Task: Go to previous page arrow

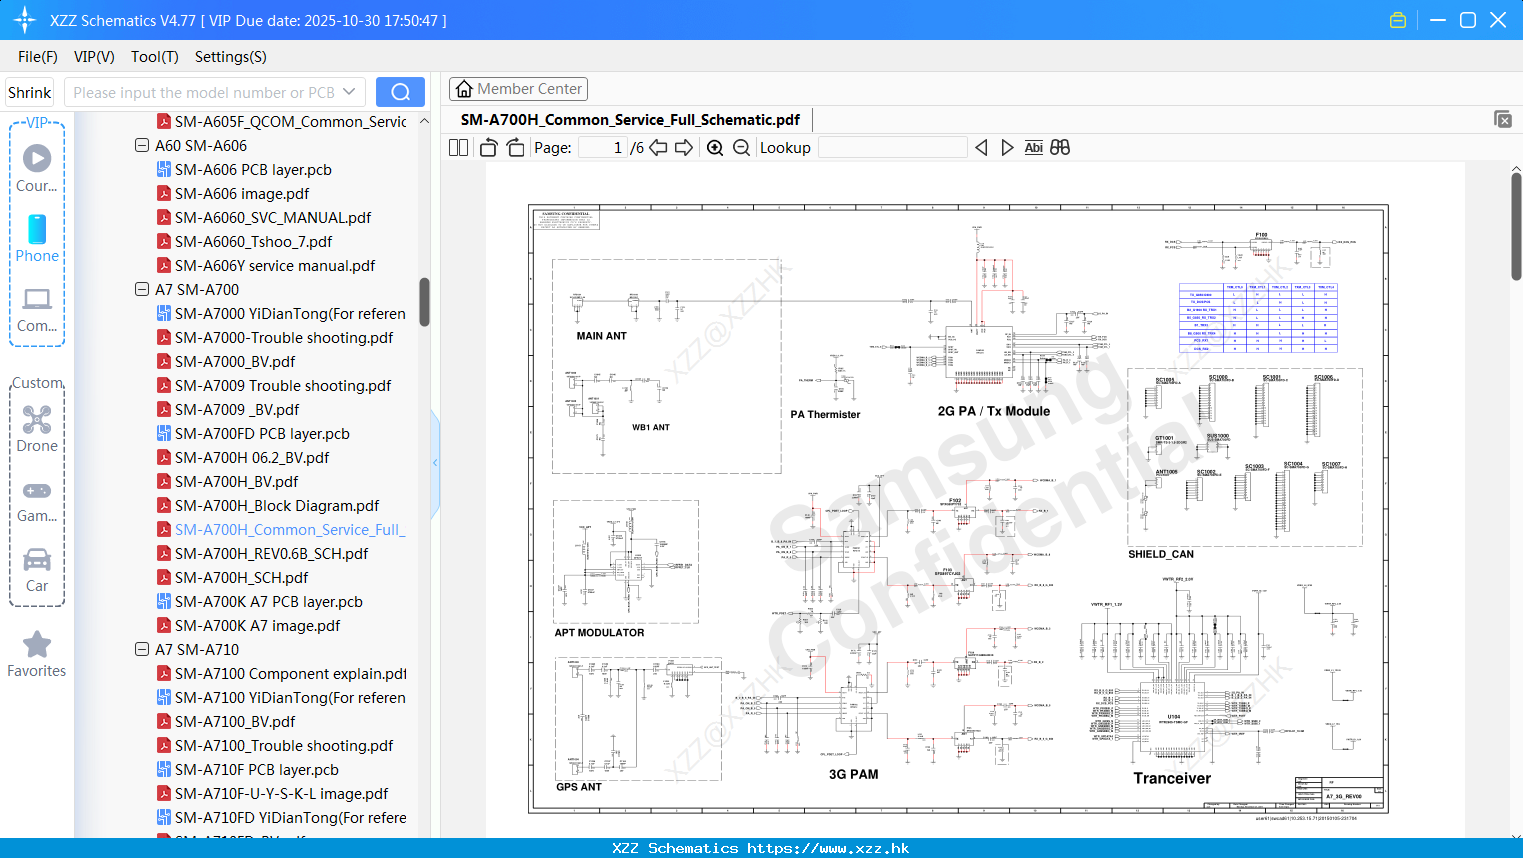Action: coord(658,147)
